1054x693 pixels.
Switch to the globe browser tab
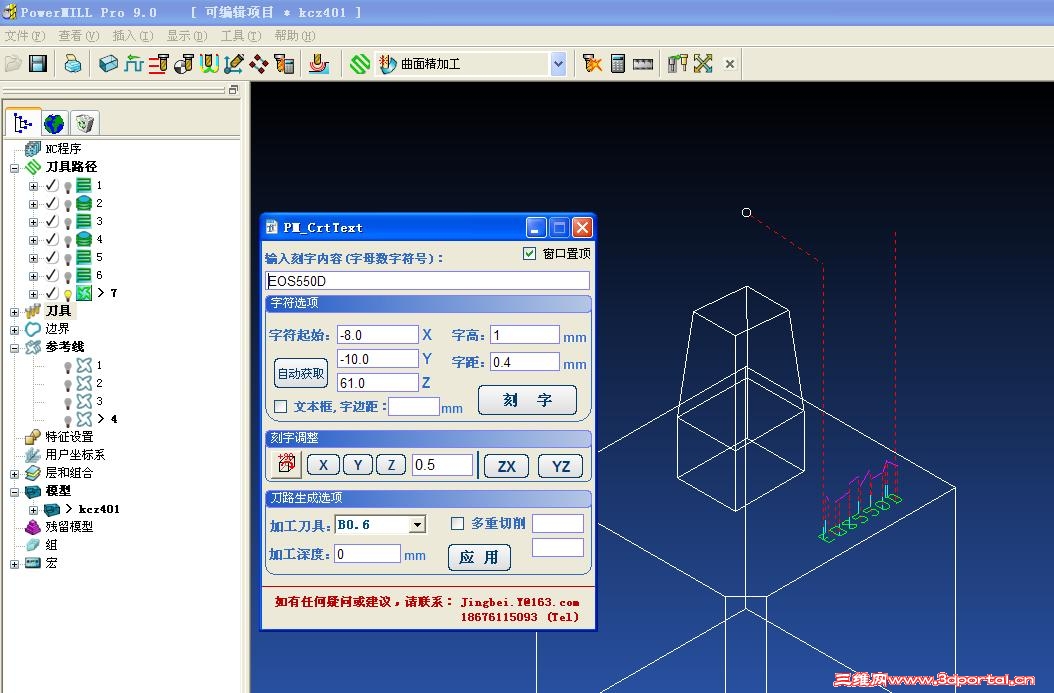click(x=54, y=123)
